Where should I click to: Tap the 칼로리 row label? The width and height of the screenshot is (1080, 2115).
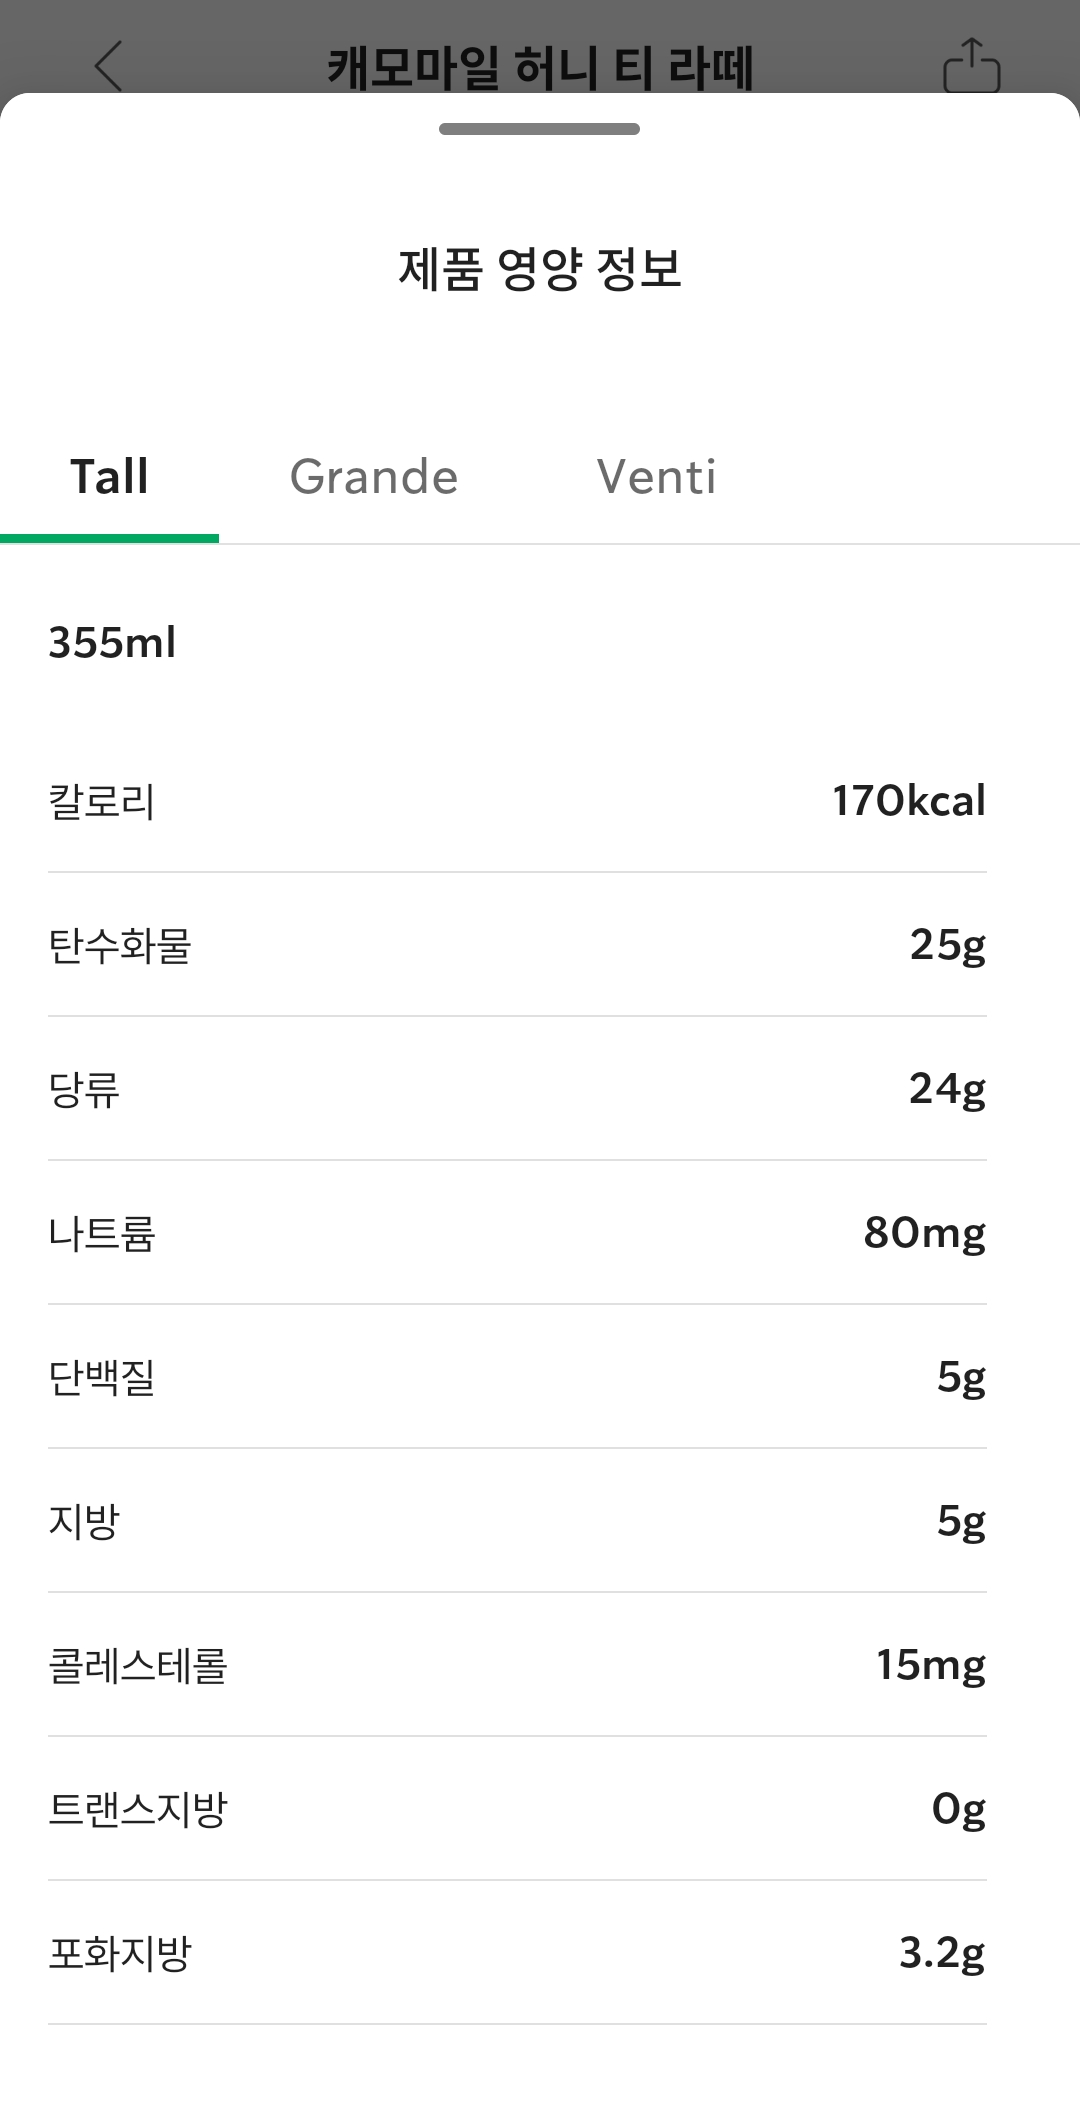[x=102, y=802]
